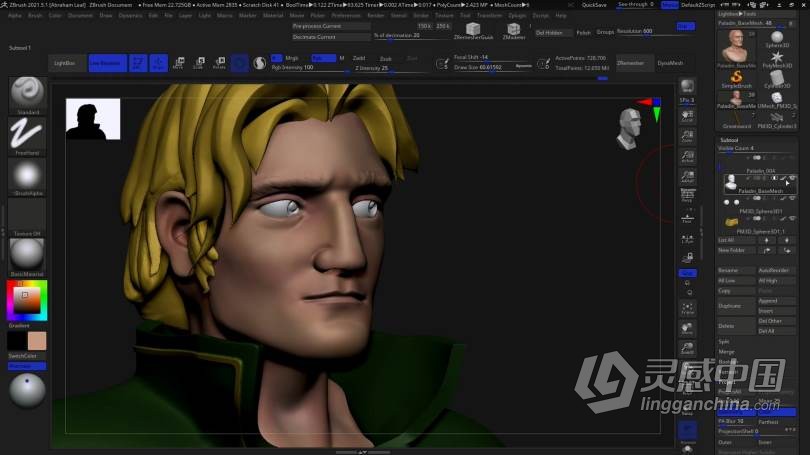Open the BasicMaterial selector

27,255
